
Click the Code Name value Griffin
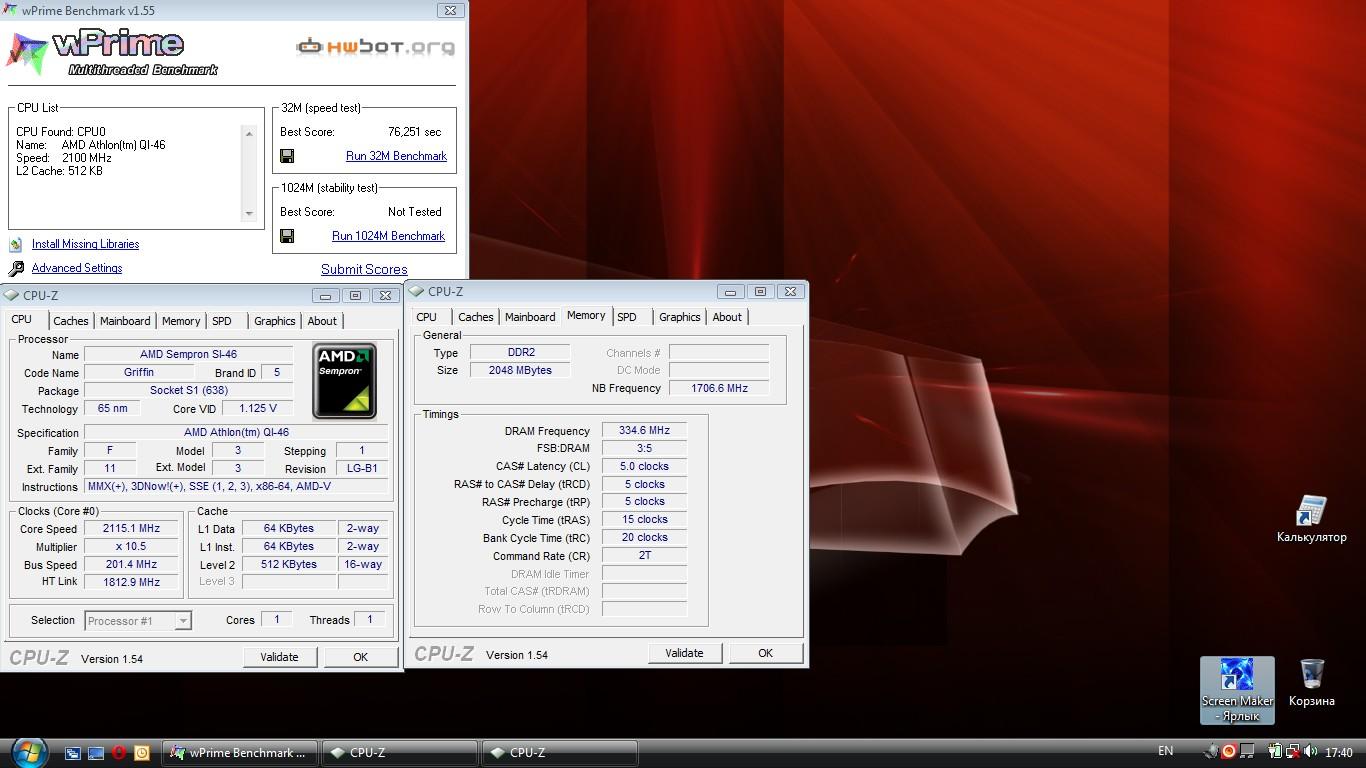[139, 372]
